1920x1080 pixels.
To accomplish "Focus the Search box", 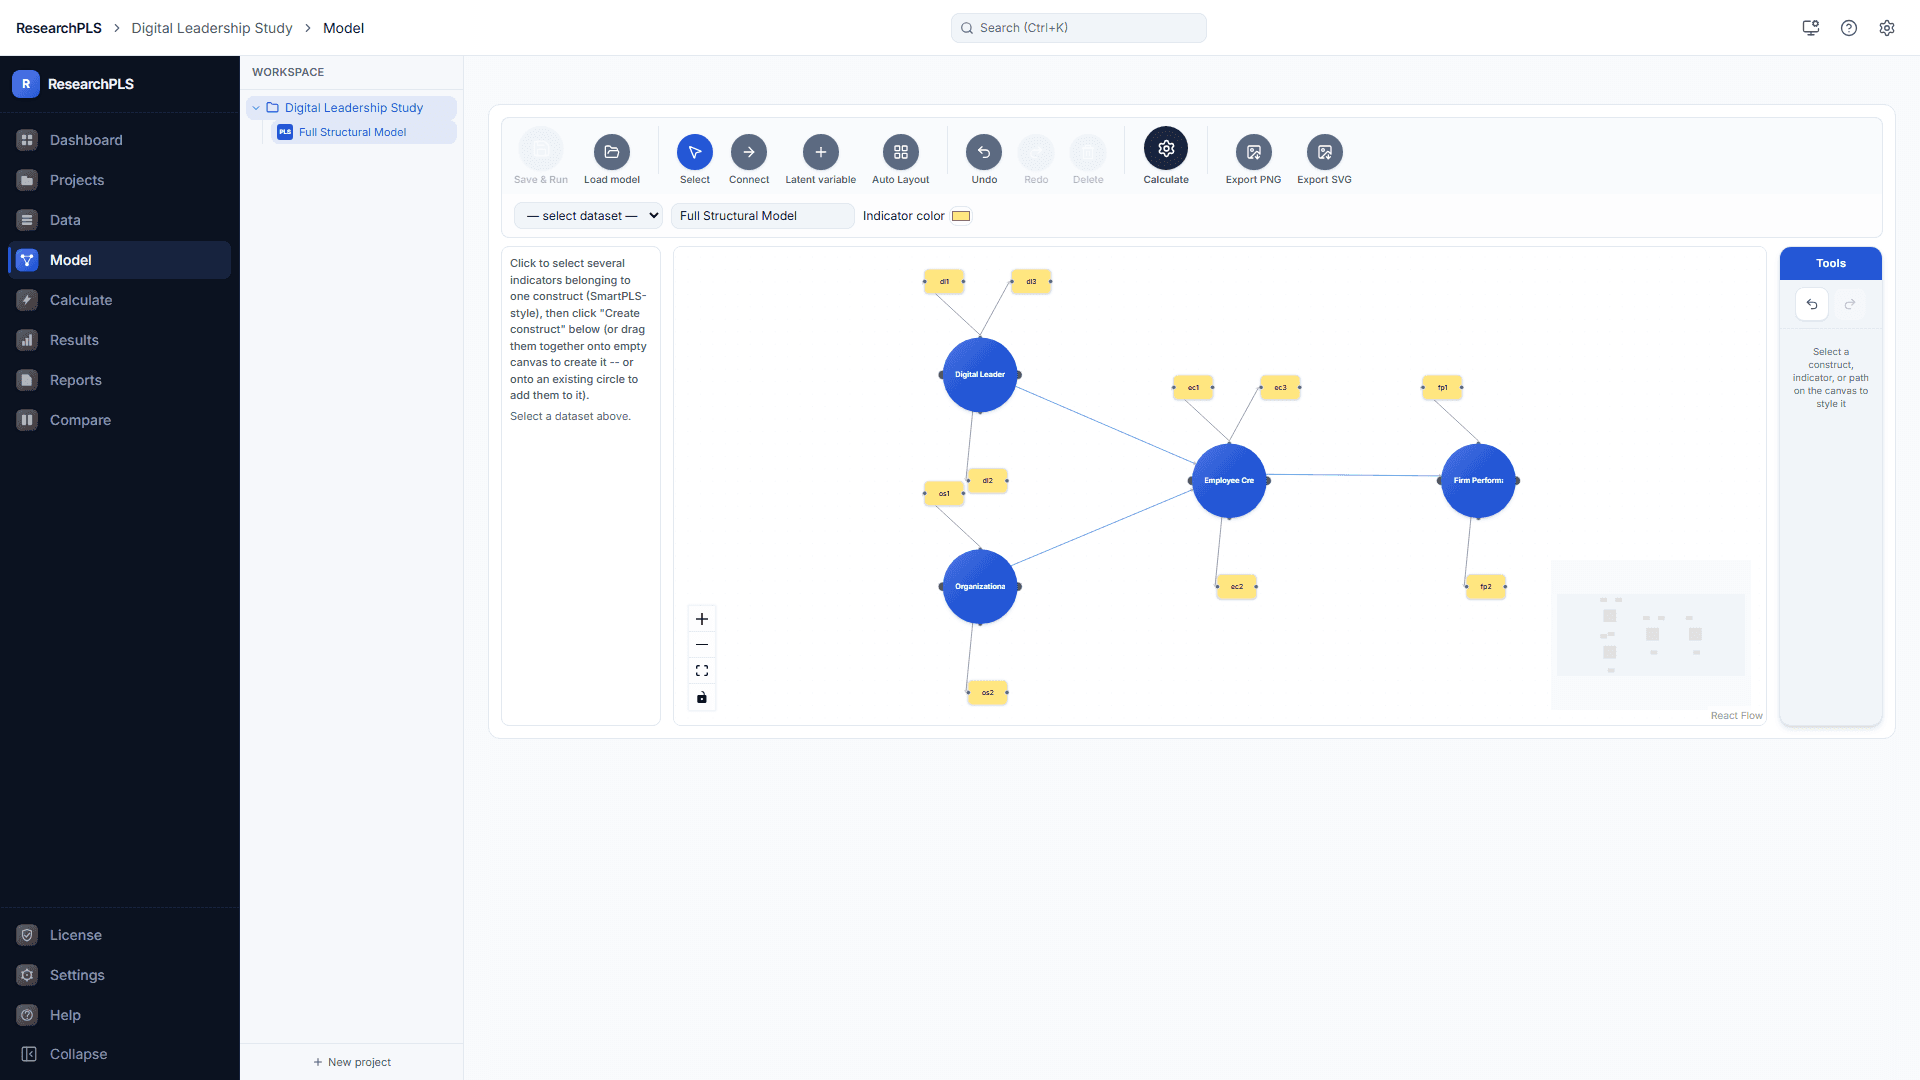I will (1078, 28).
